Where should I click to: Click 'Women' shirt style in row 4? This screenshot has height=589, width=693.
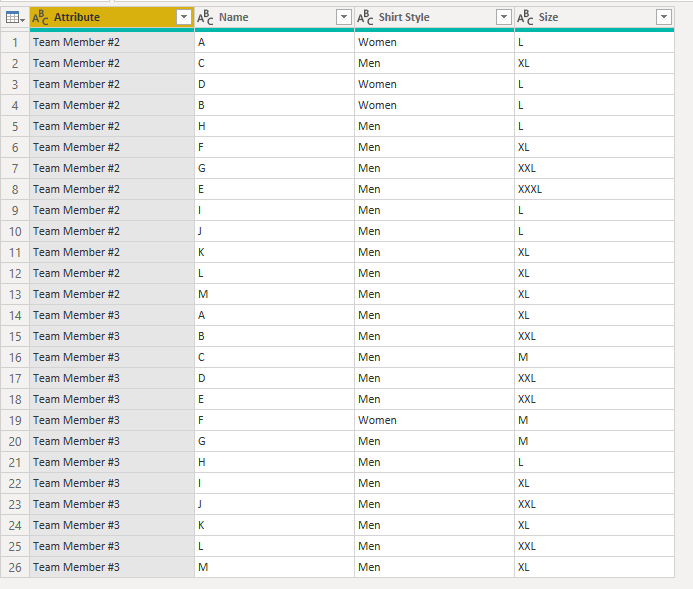pos(434,105)
